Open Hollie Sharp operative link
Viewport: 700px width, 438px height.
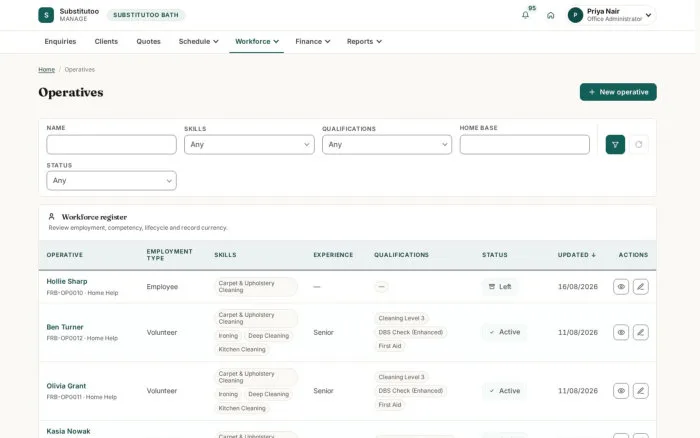tap(67, 281)
